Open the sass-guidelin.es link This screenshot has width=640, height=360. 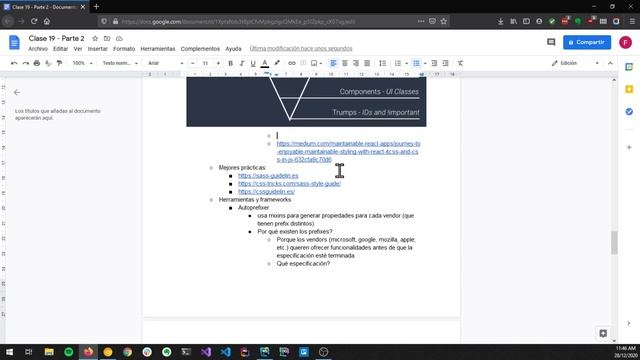coord(268,176)
